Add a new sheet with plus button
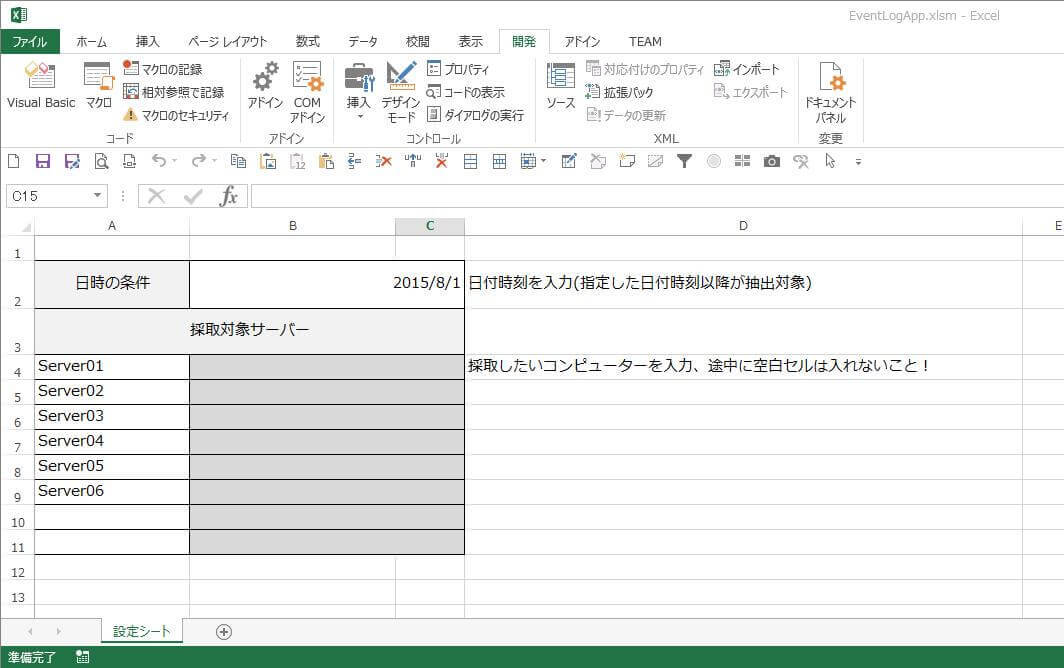Viewport: 1064px width, 668px height. click(x=224, y=631)
